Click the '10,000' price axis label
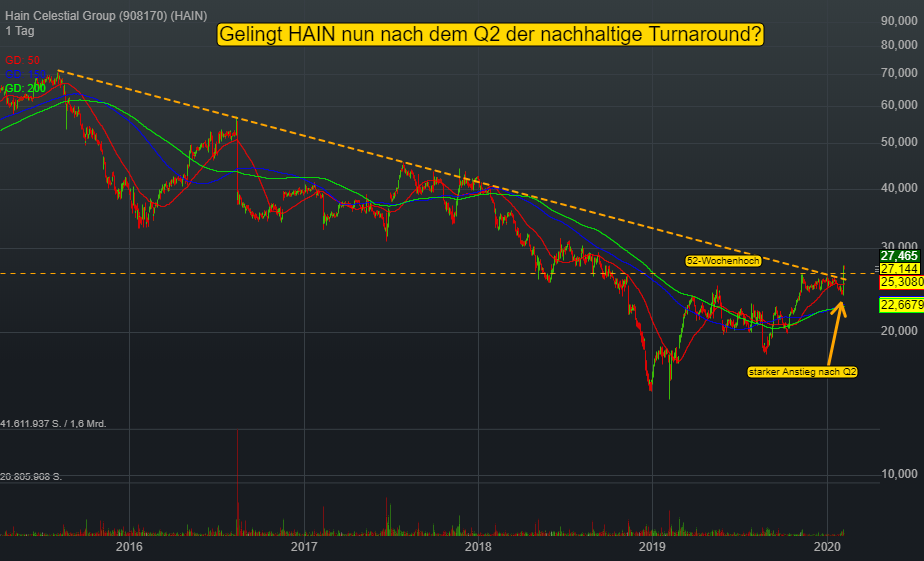The width and height of the screenshot is (924, 561). (899, 474)
